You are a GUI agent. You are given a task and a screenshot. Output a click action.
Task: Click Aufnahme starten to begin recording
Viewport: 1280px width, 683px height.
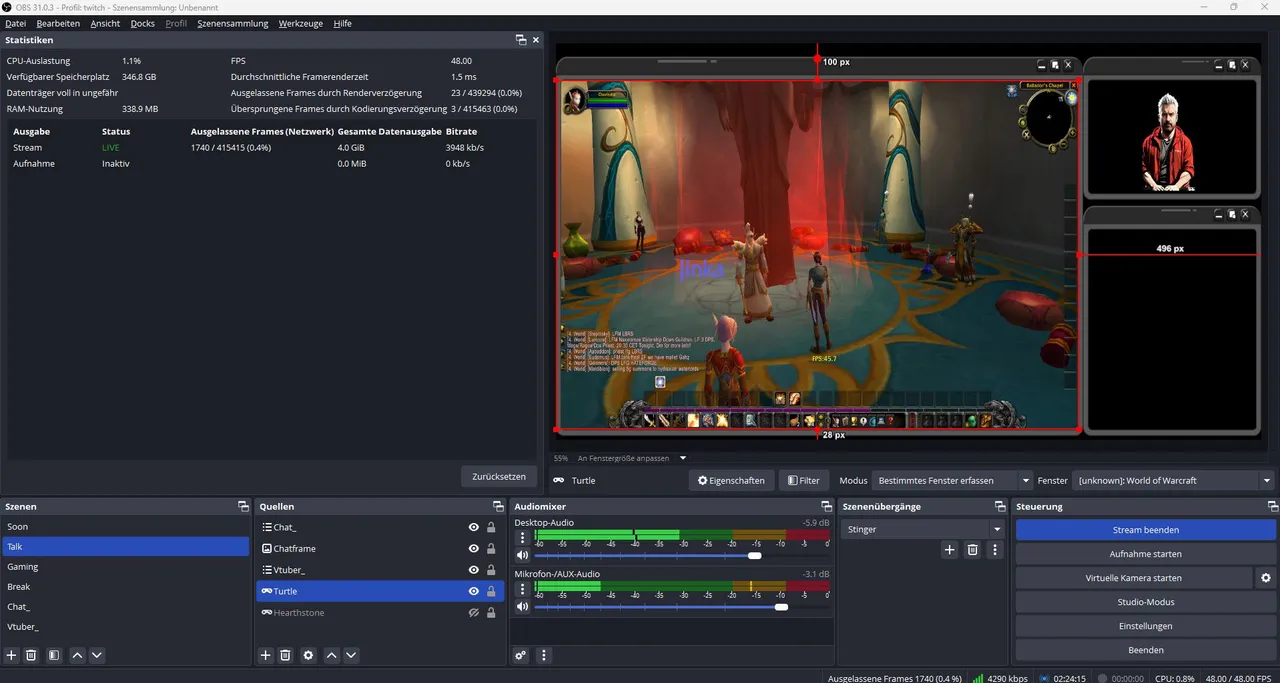(1146, 554)
